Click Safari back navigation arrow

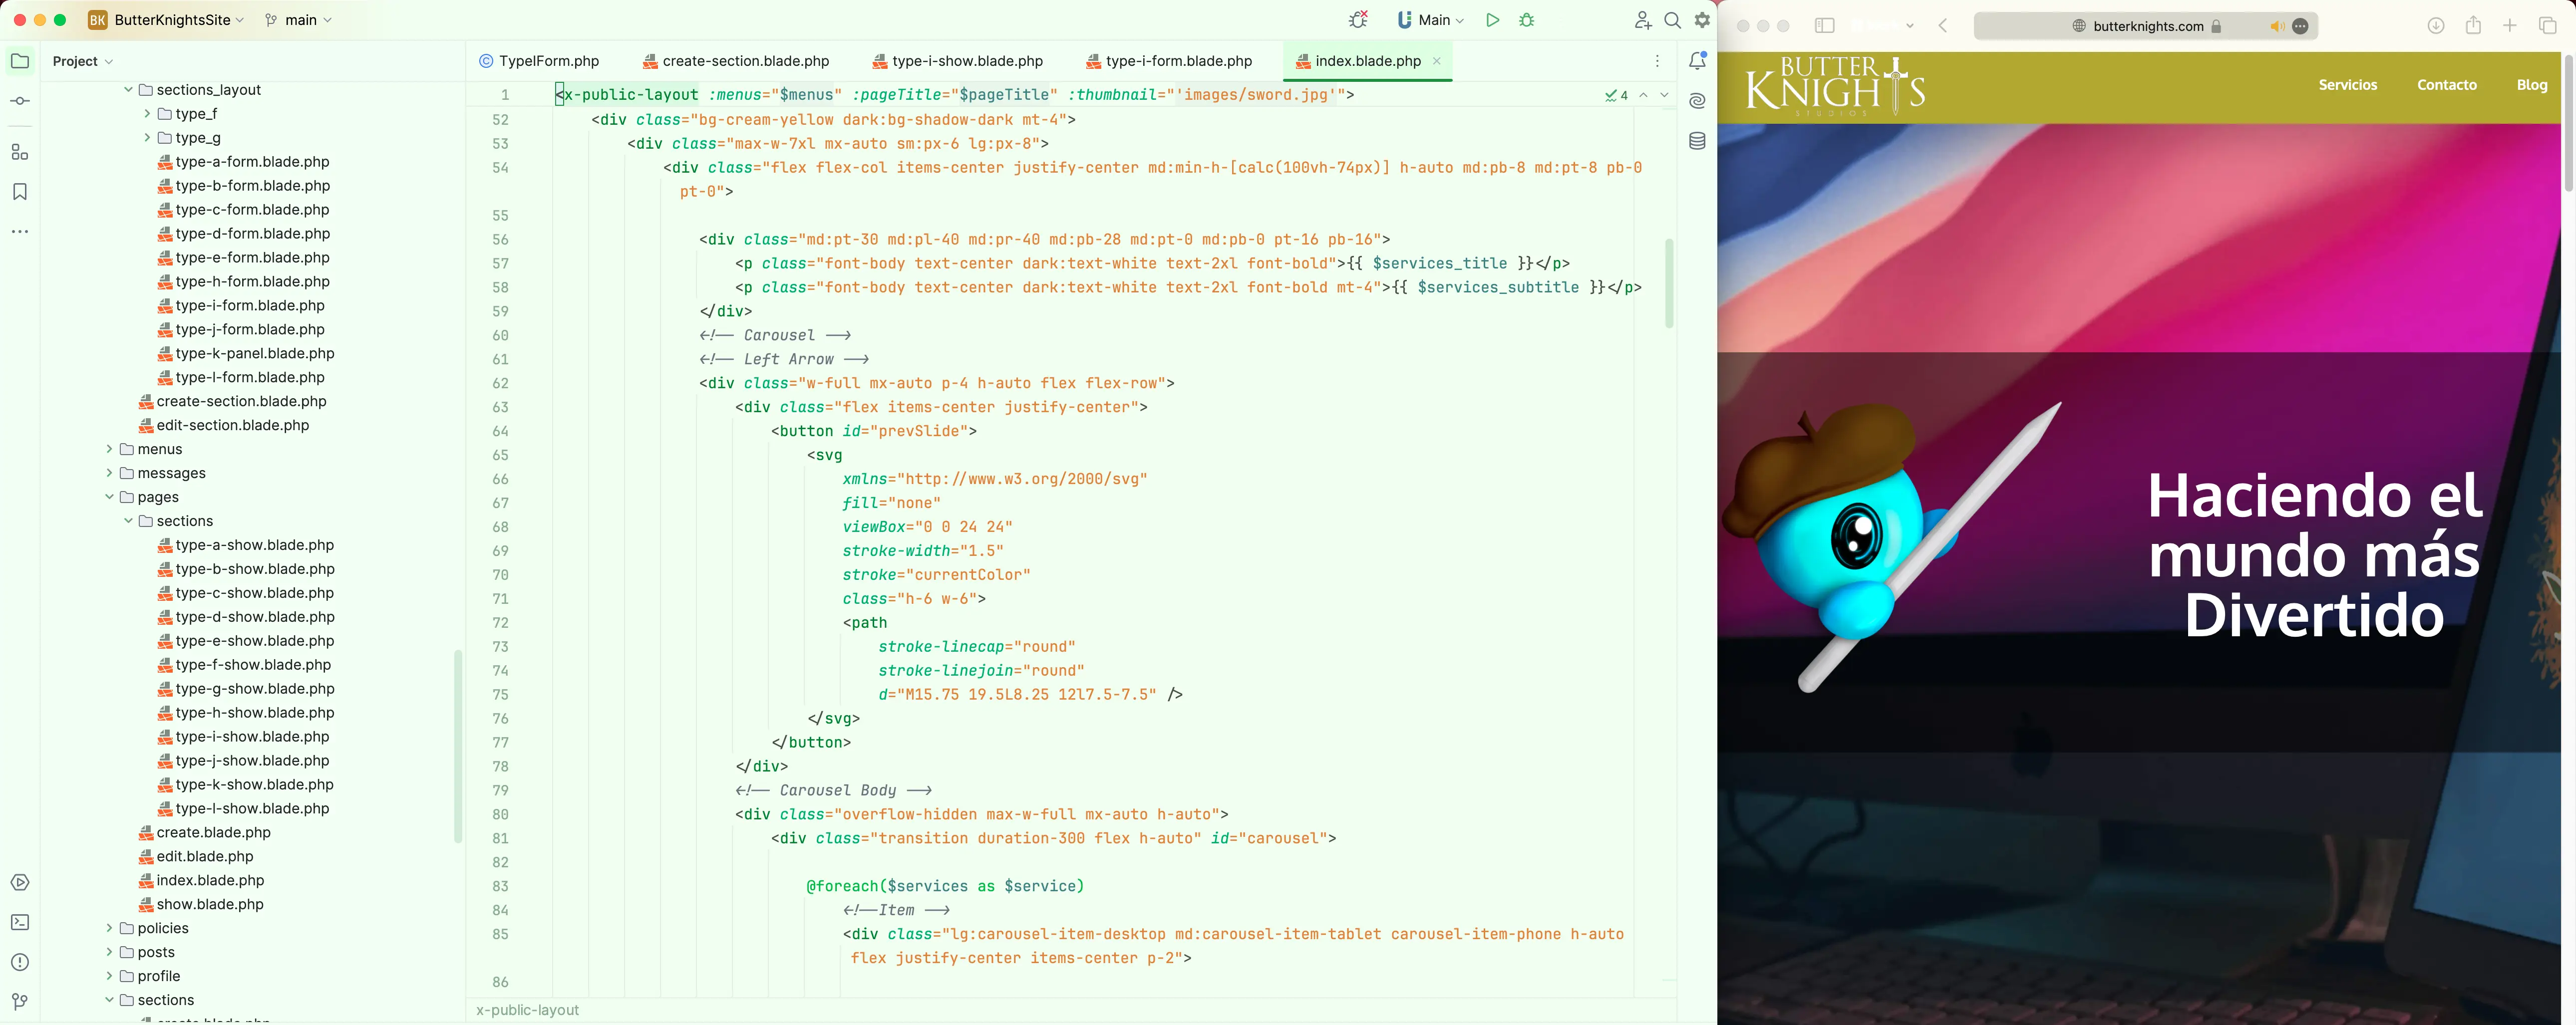[1943, 26]
